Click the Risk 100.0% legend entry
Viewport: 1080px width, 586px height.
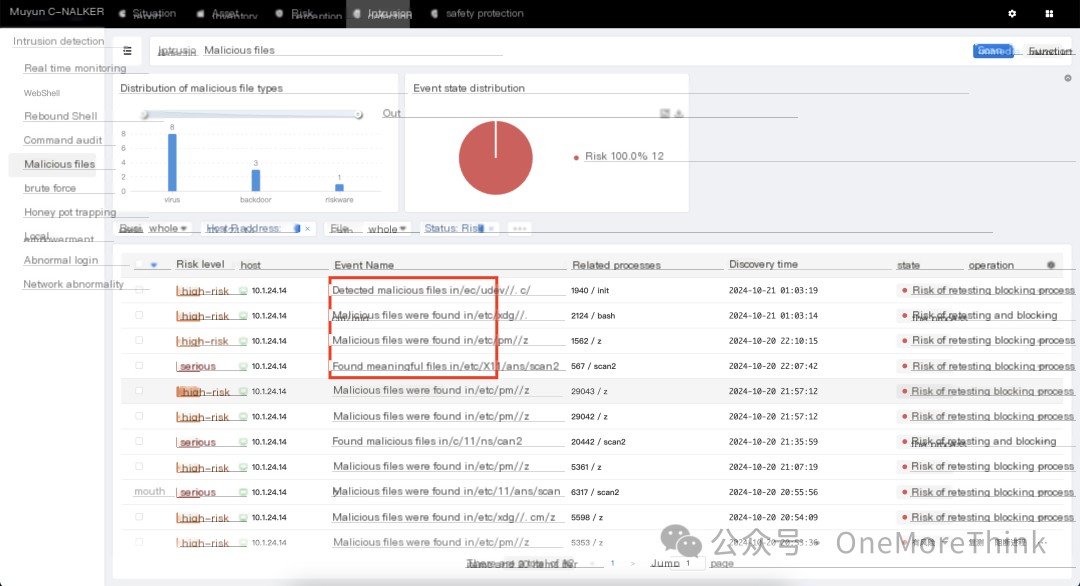[x=619, y=156]
